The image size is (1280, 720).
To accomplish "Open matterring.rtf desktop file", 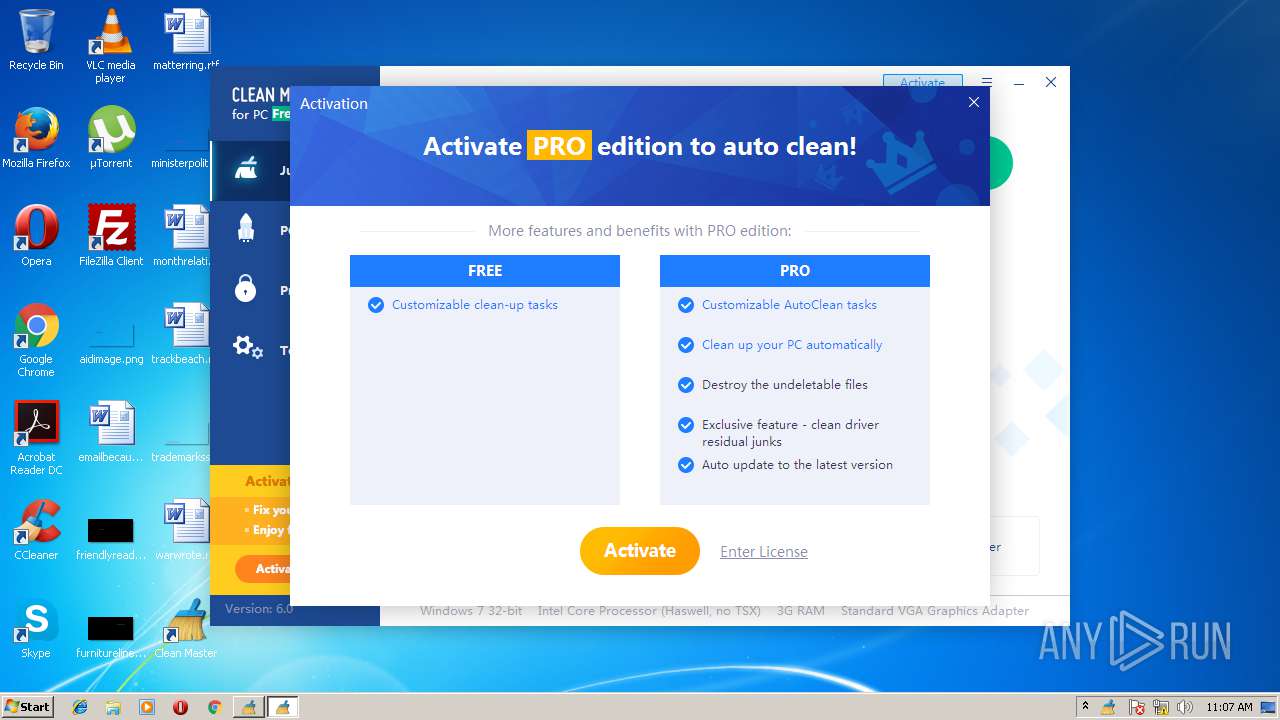I will 186,40.
